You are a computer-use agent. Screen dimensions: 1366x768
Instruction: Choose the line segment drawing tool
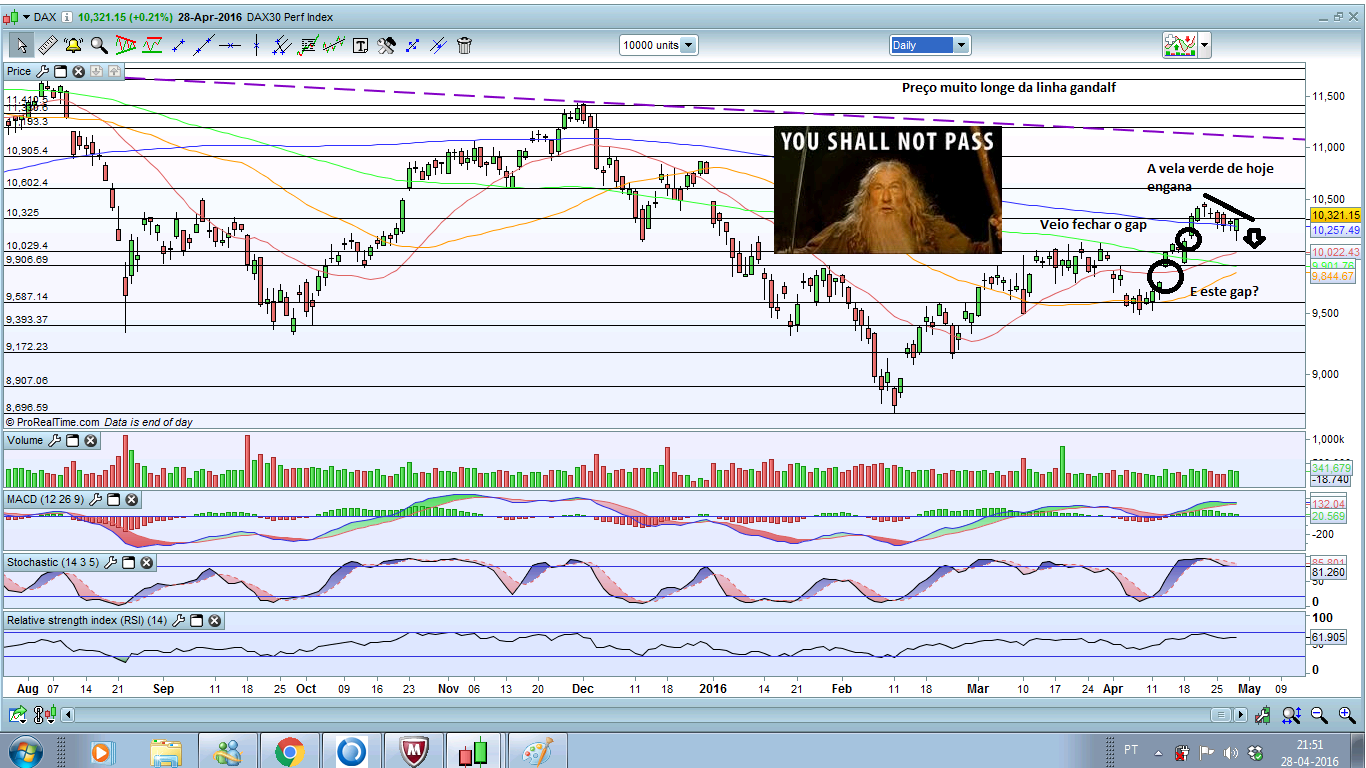(179, 45)
